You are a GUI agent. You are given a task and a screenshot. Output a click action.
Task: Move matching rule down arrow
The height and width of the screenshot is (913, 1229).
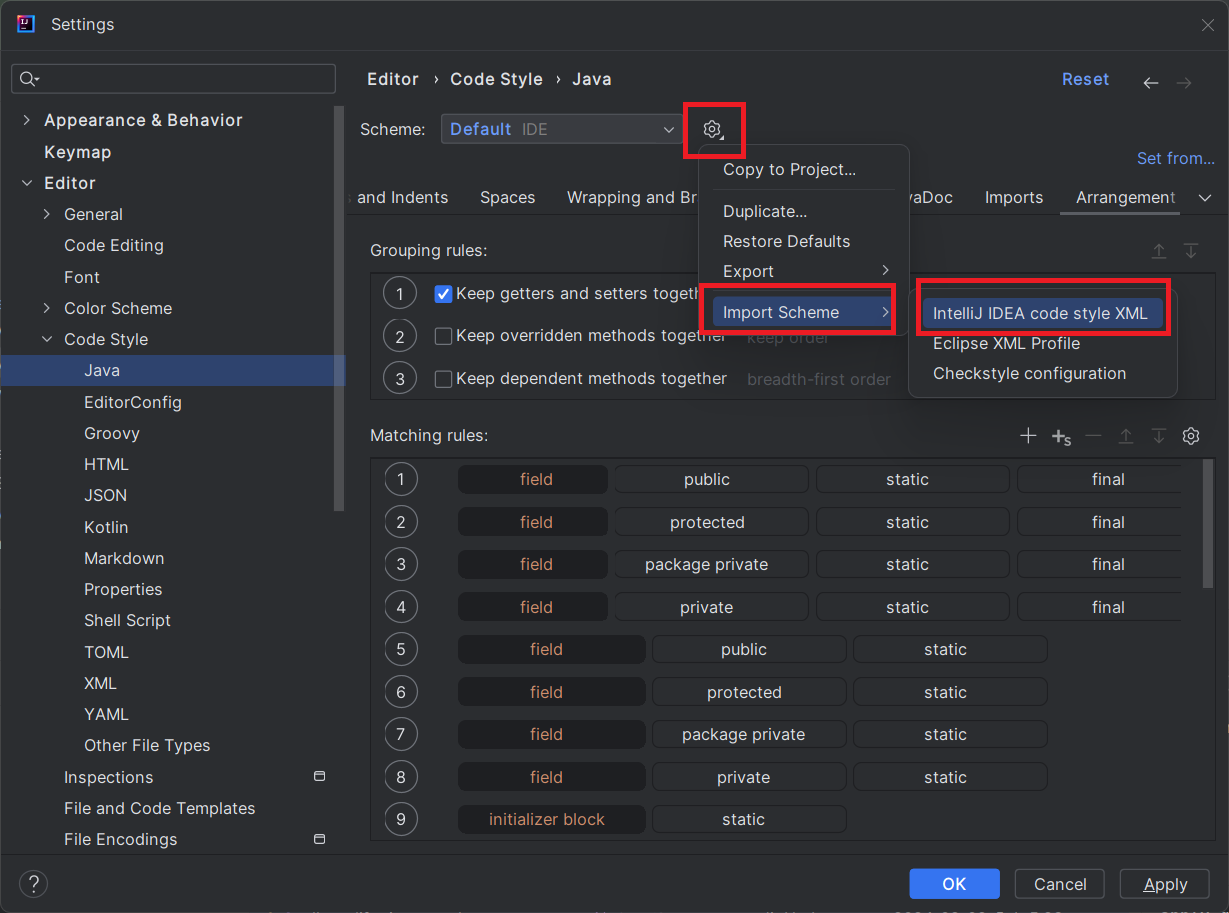(1158, 436)
